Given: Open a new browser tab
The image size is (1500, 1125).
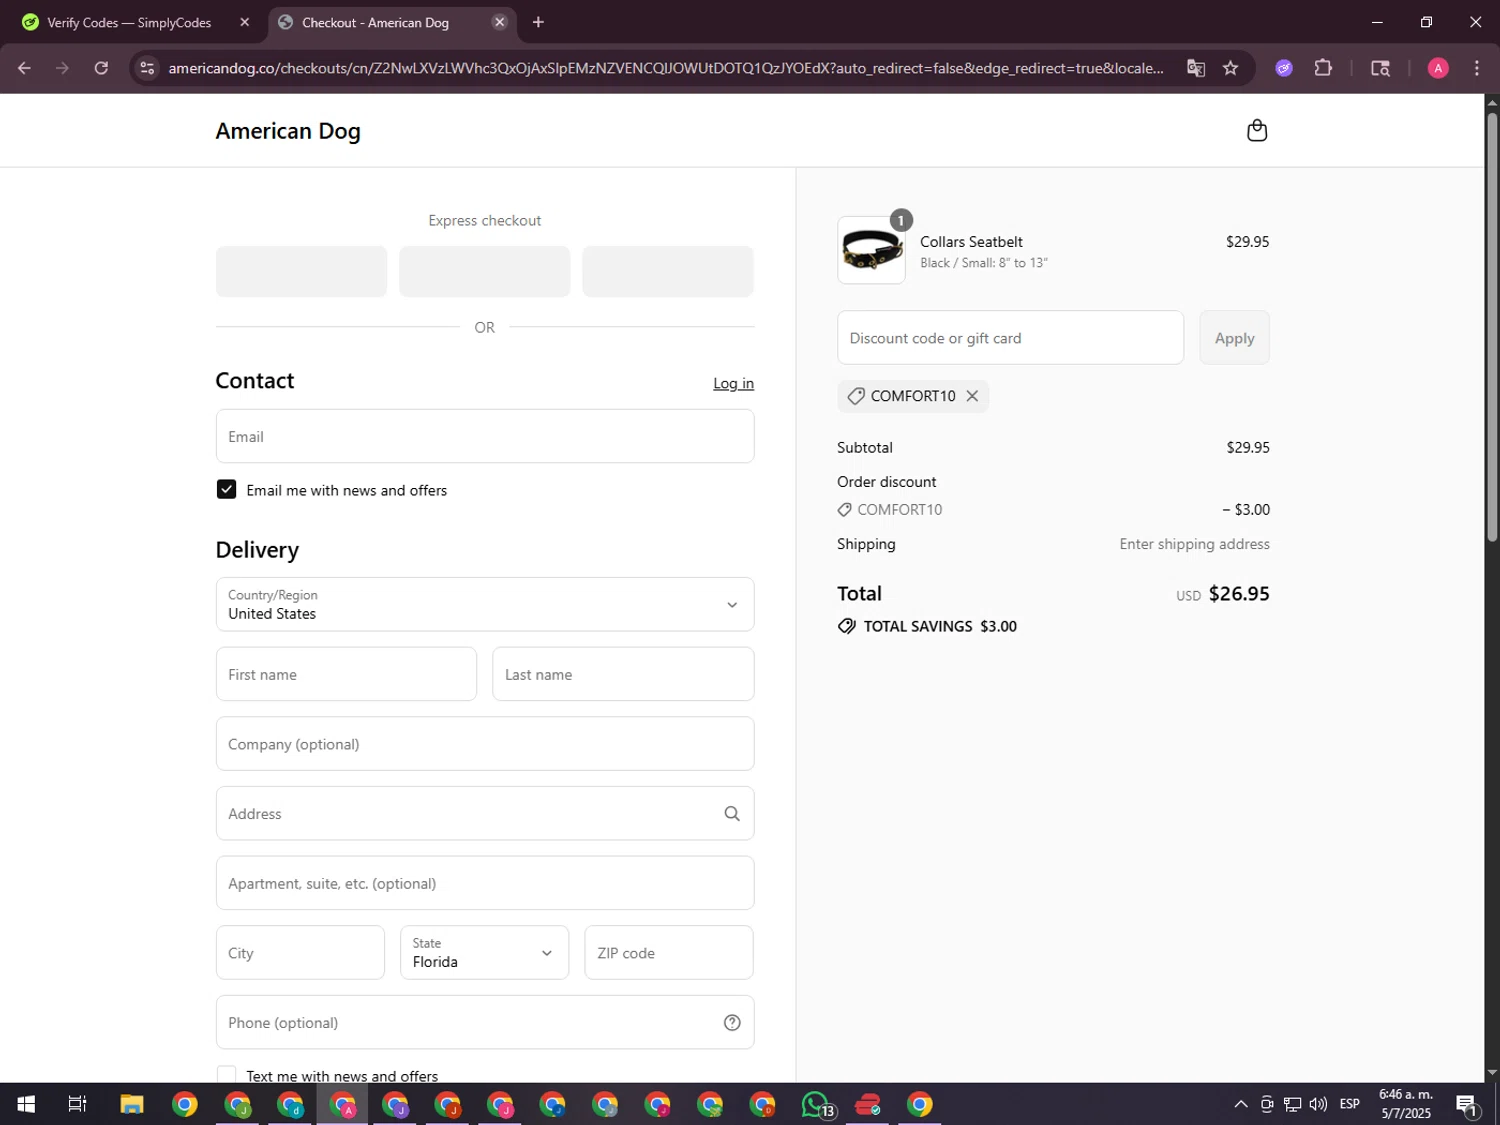Looking at the screenshot, I should click(538, 22).
